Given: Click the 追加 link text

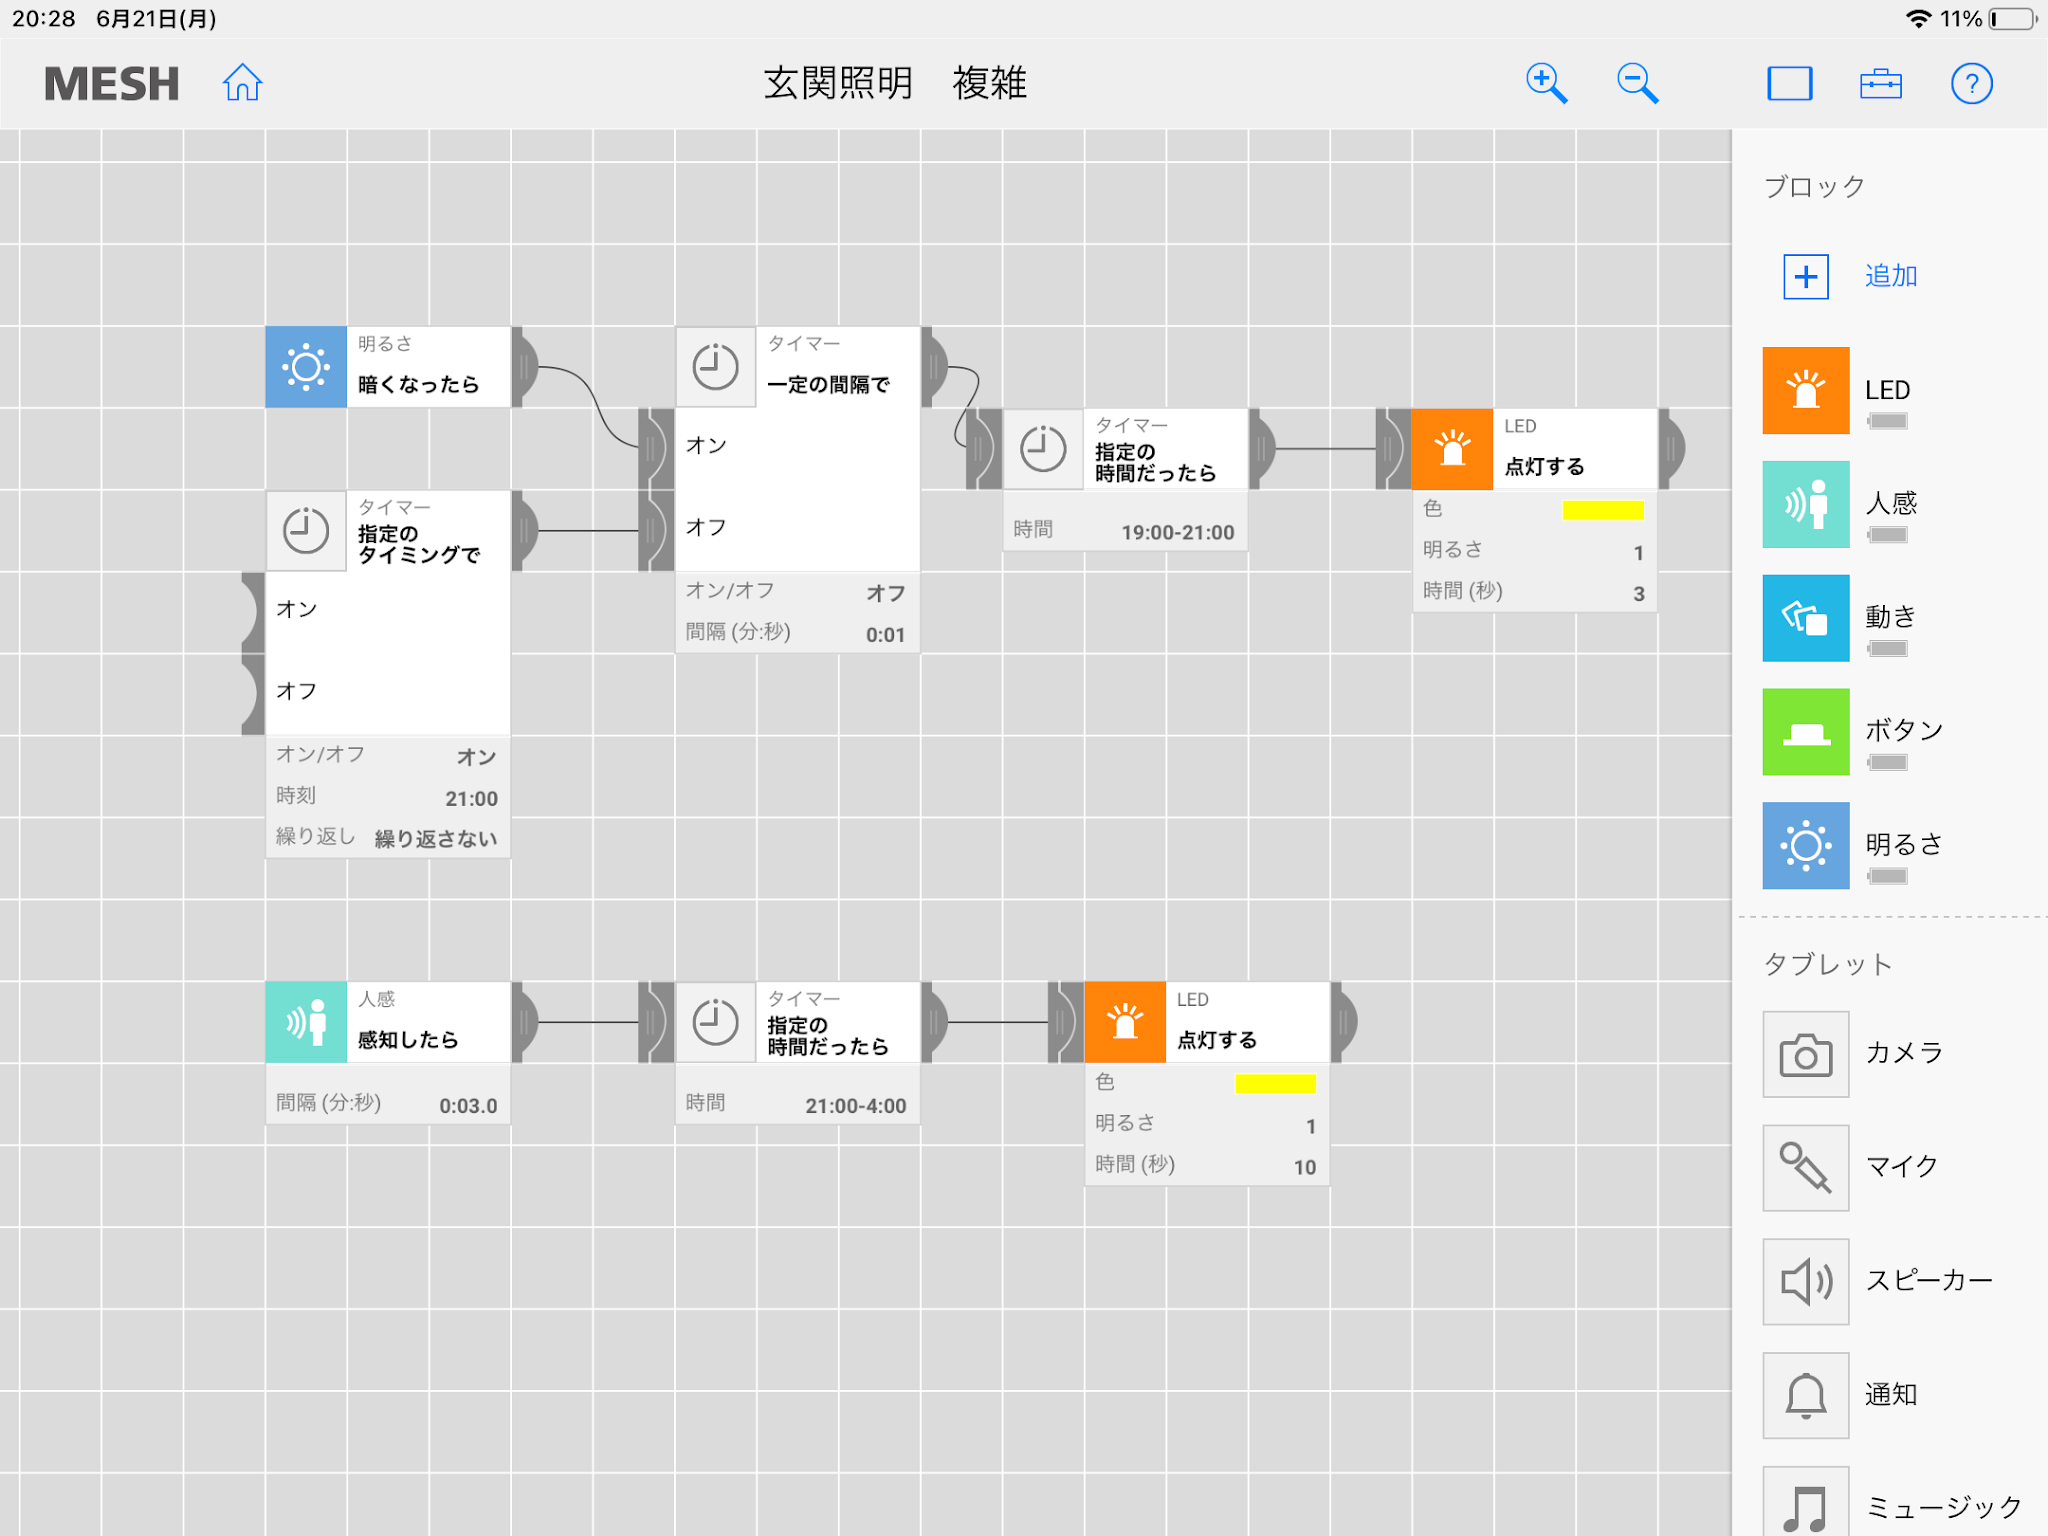Looking at the screenshot, I should click(1891, 276).
